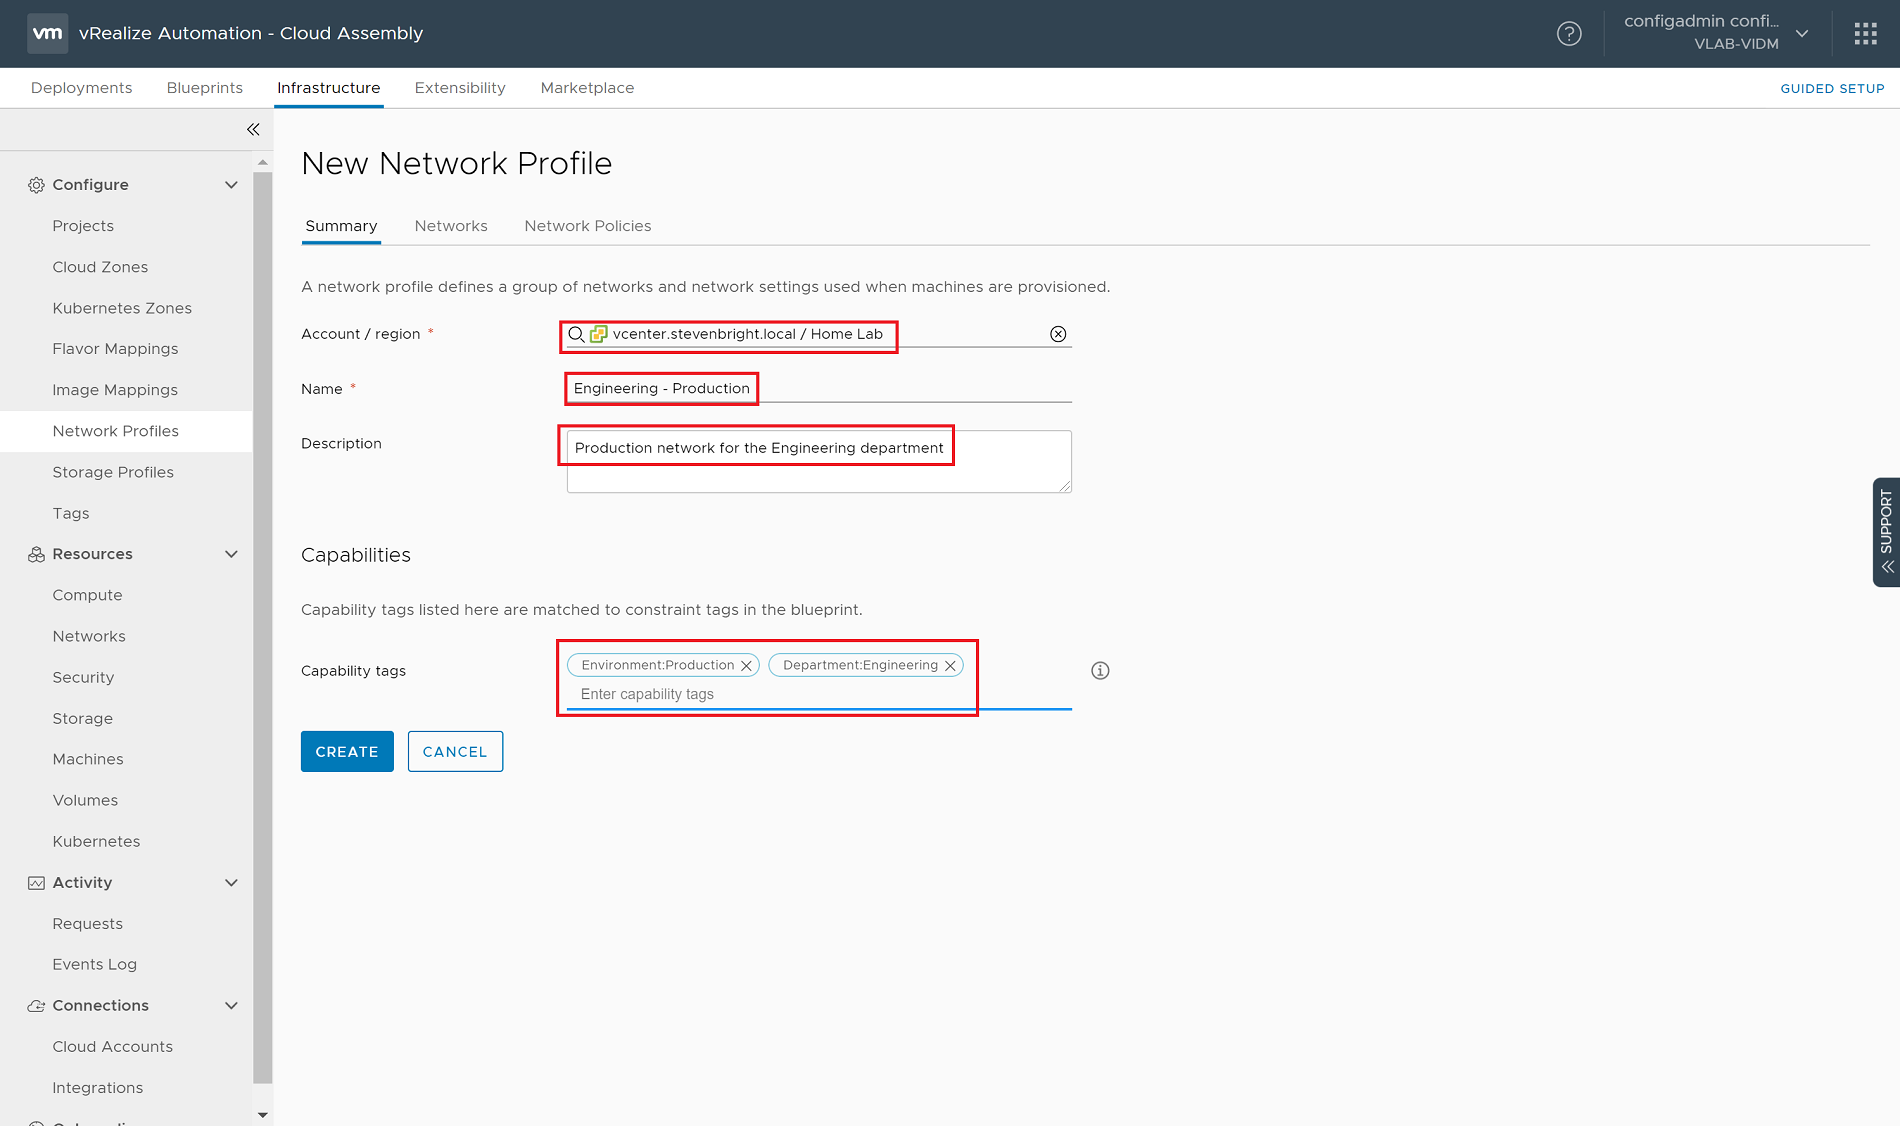Viewport: 1900px width, 1126px height.
Task: Select the Resources icon in the sidebar
Action: click(x=35, y=553)
